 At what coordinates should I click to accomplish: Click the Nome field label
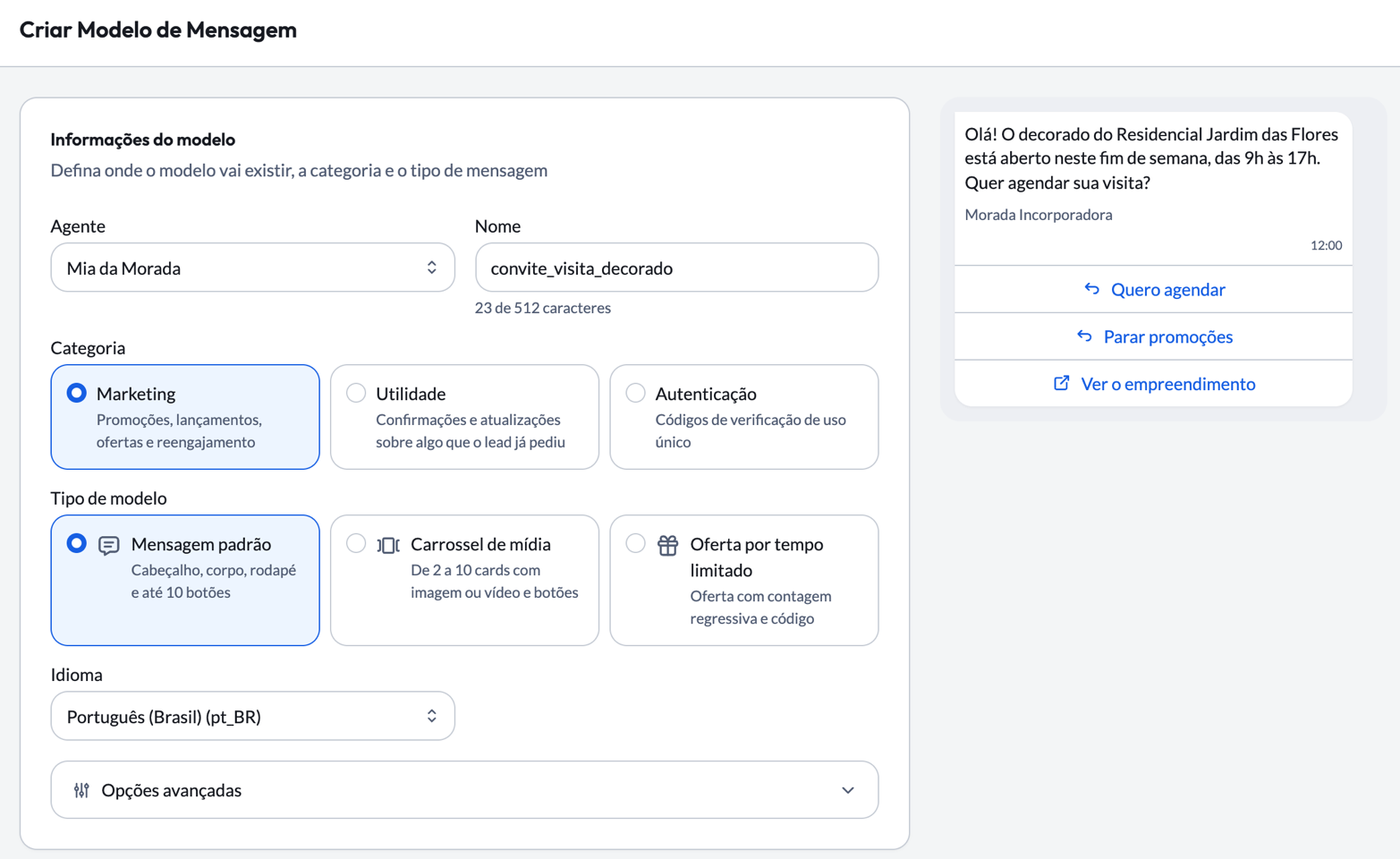point(498,226)
